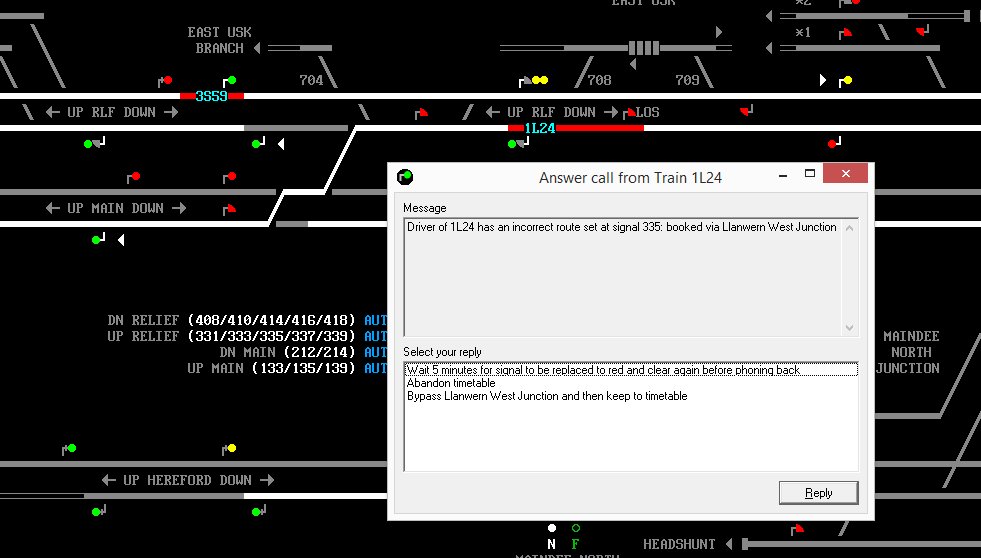The height and width of the screenshot is (558, 981).
Task: Click train describer berth 1L24 on track
Action: coord(539,128)
